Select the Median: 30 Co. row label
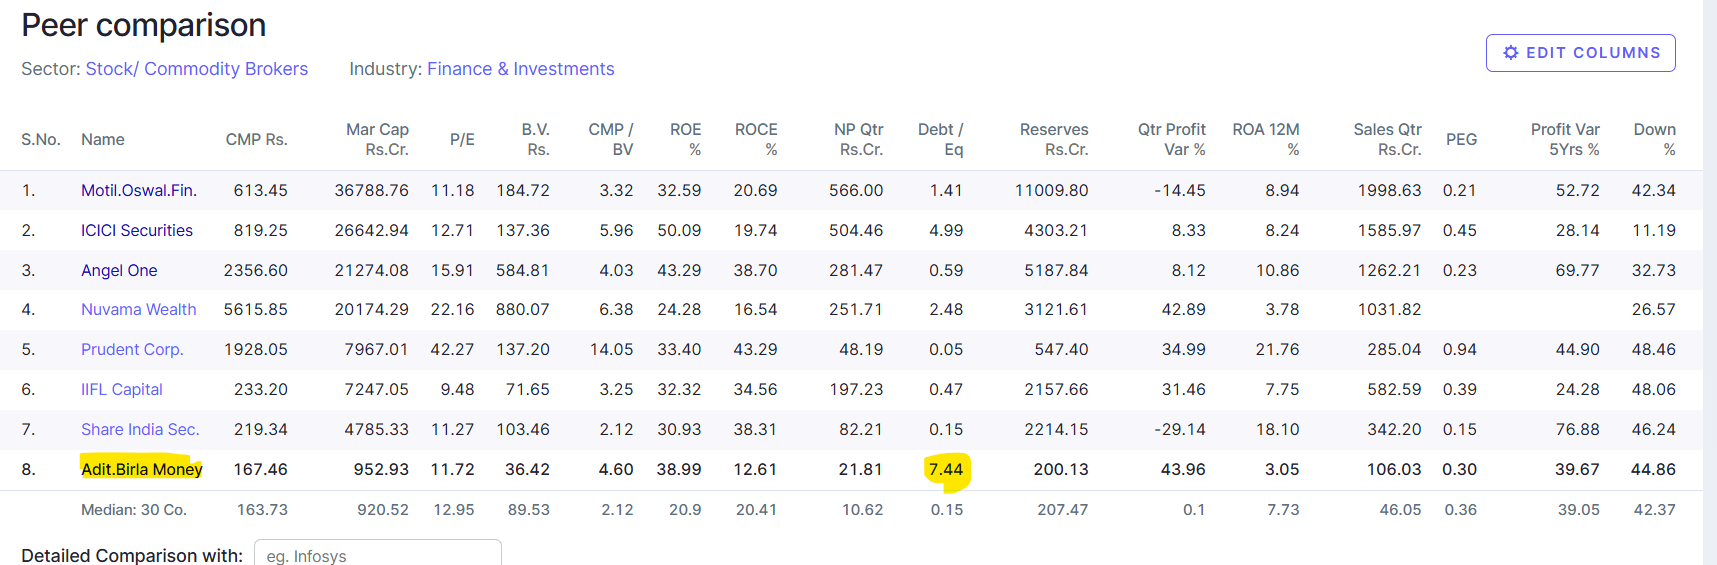 tap(134, 510)
